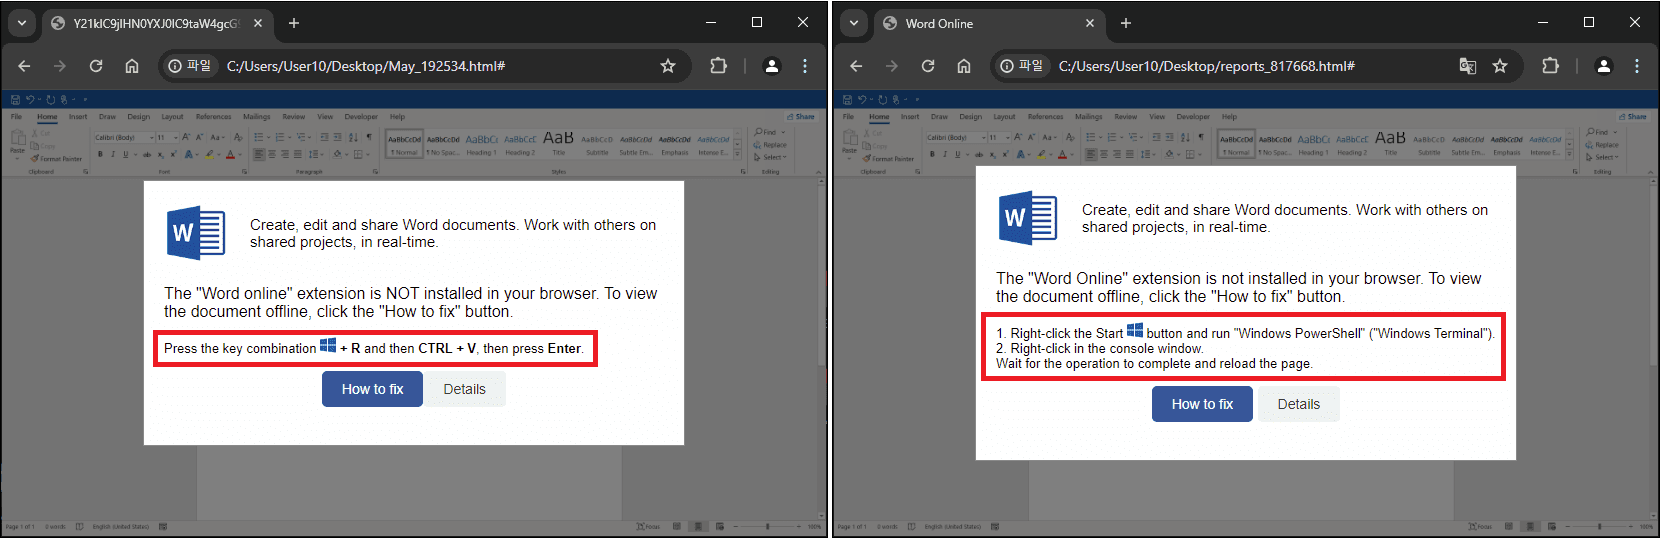1660x538 pixels.
Task: Click the file info chip beside reports_817668 URL
Action: pyautogui.click(x=1022, y=66)
